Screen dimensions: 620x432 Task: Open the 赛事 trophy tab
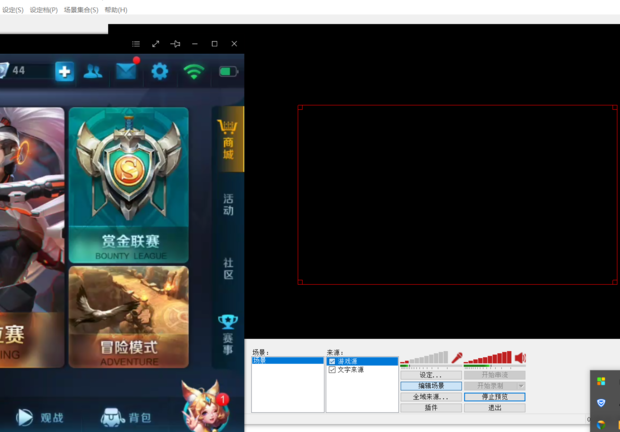229,333
